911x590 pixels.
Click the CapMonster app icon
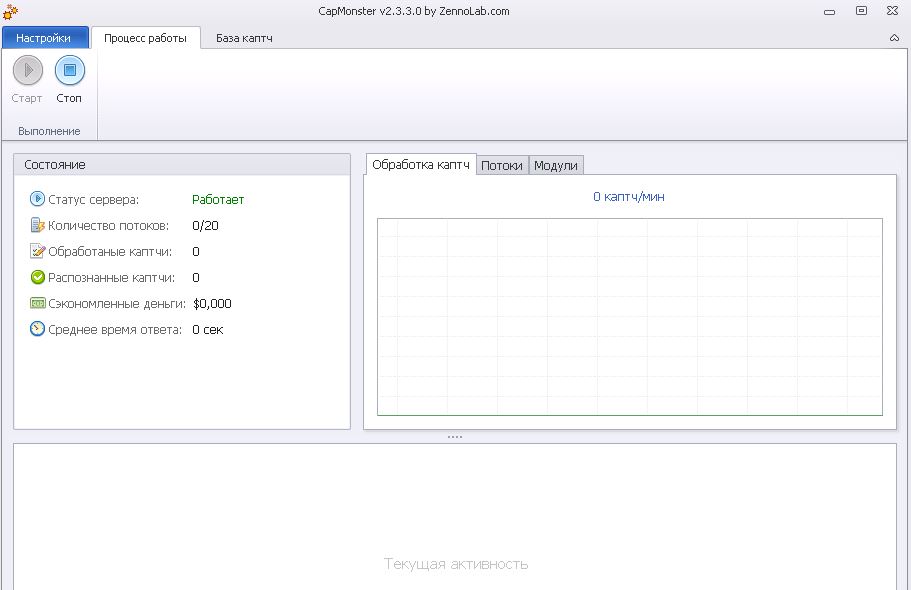point(10,11)
